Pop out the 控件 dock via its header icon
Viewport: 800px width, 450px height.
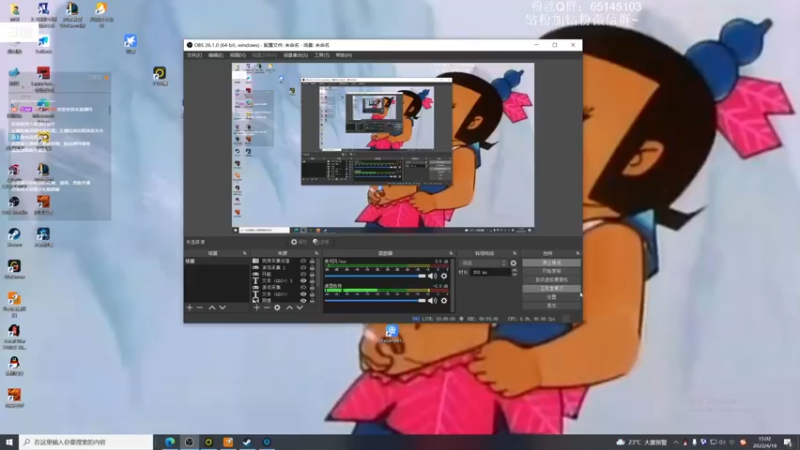click(578, 253)
